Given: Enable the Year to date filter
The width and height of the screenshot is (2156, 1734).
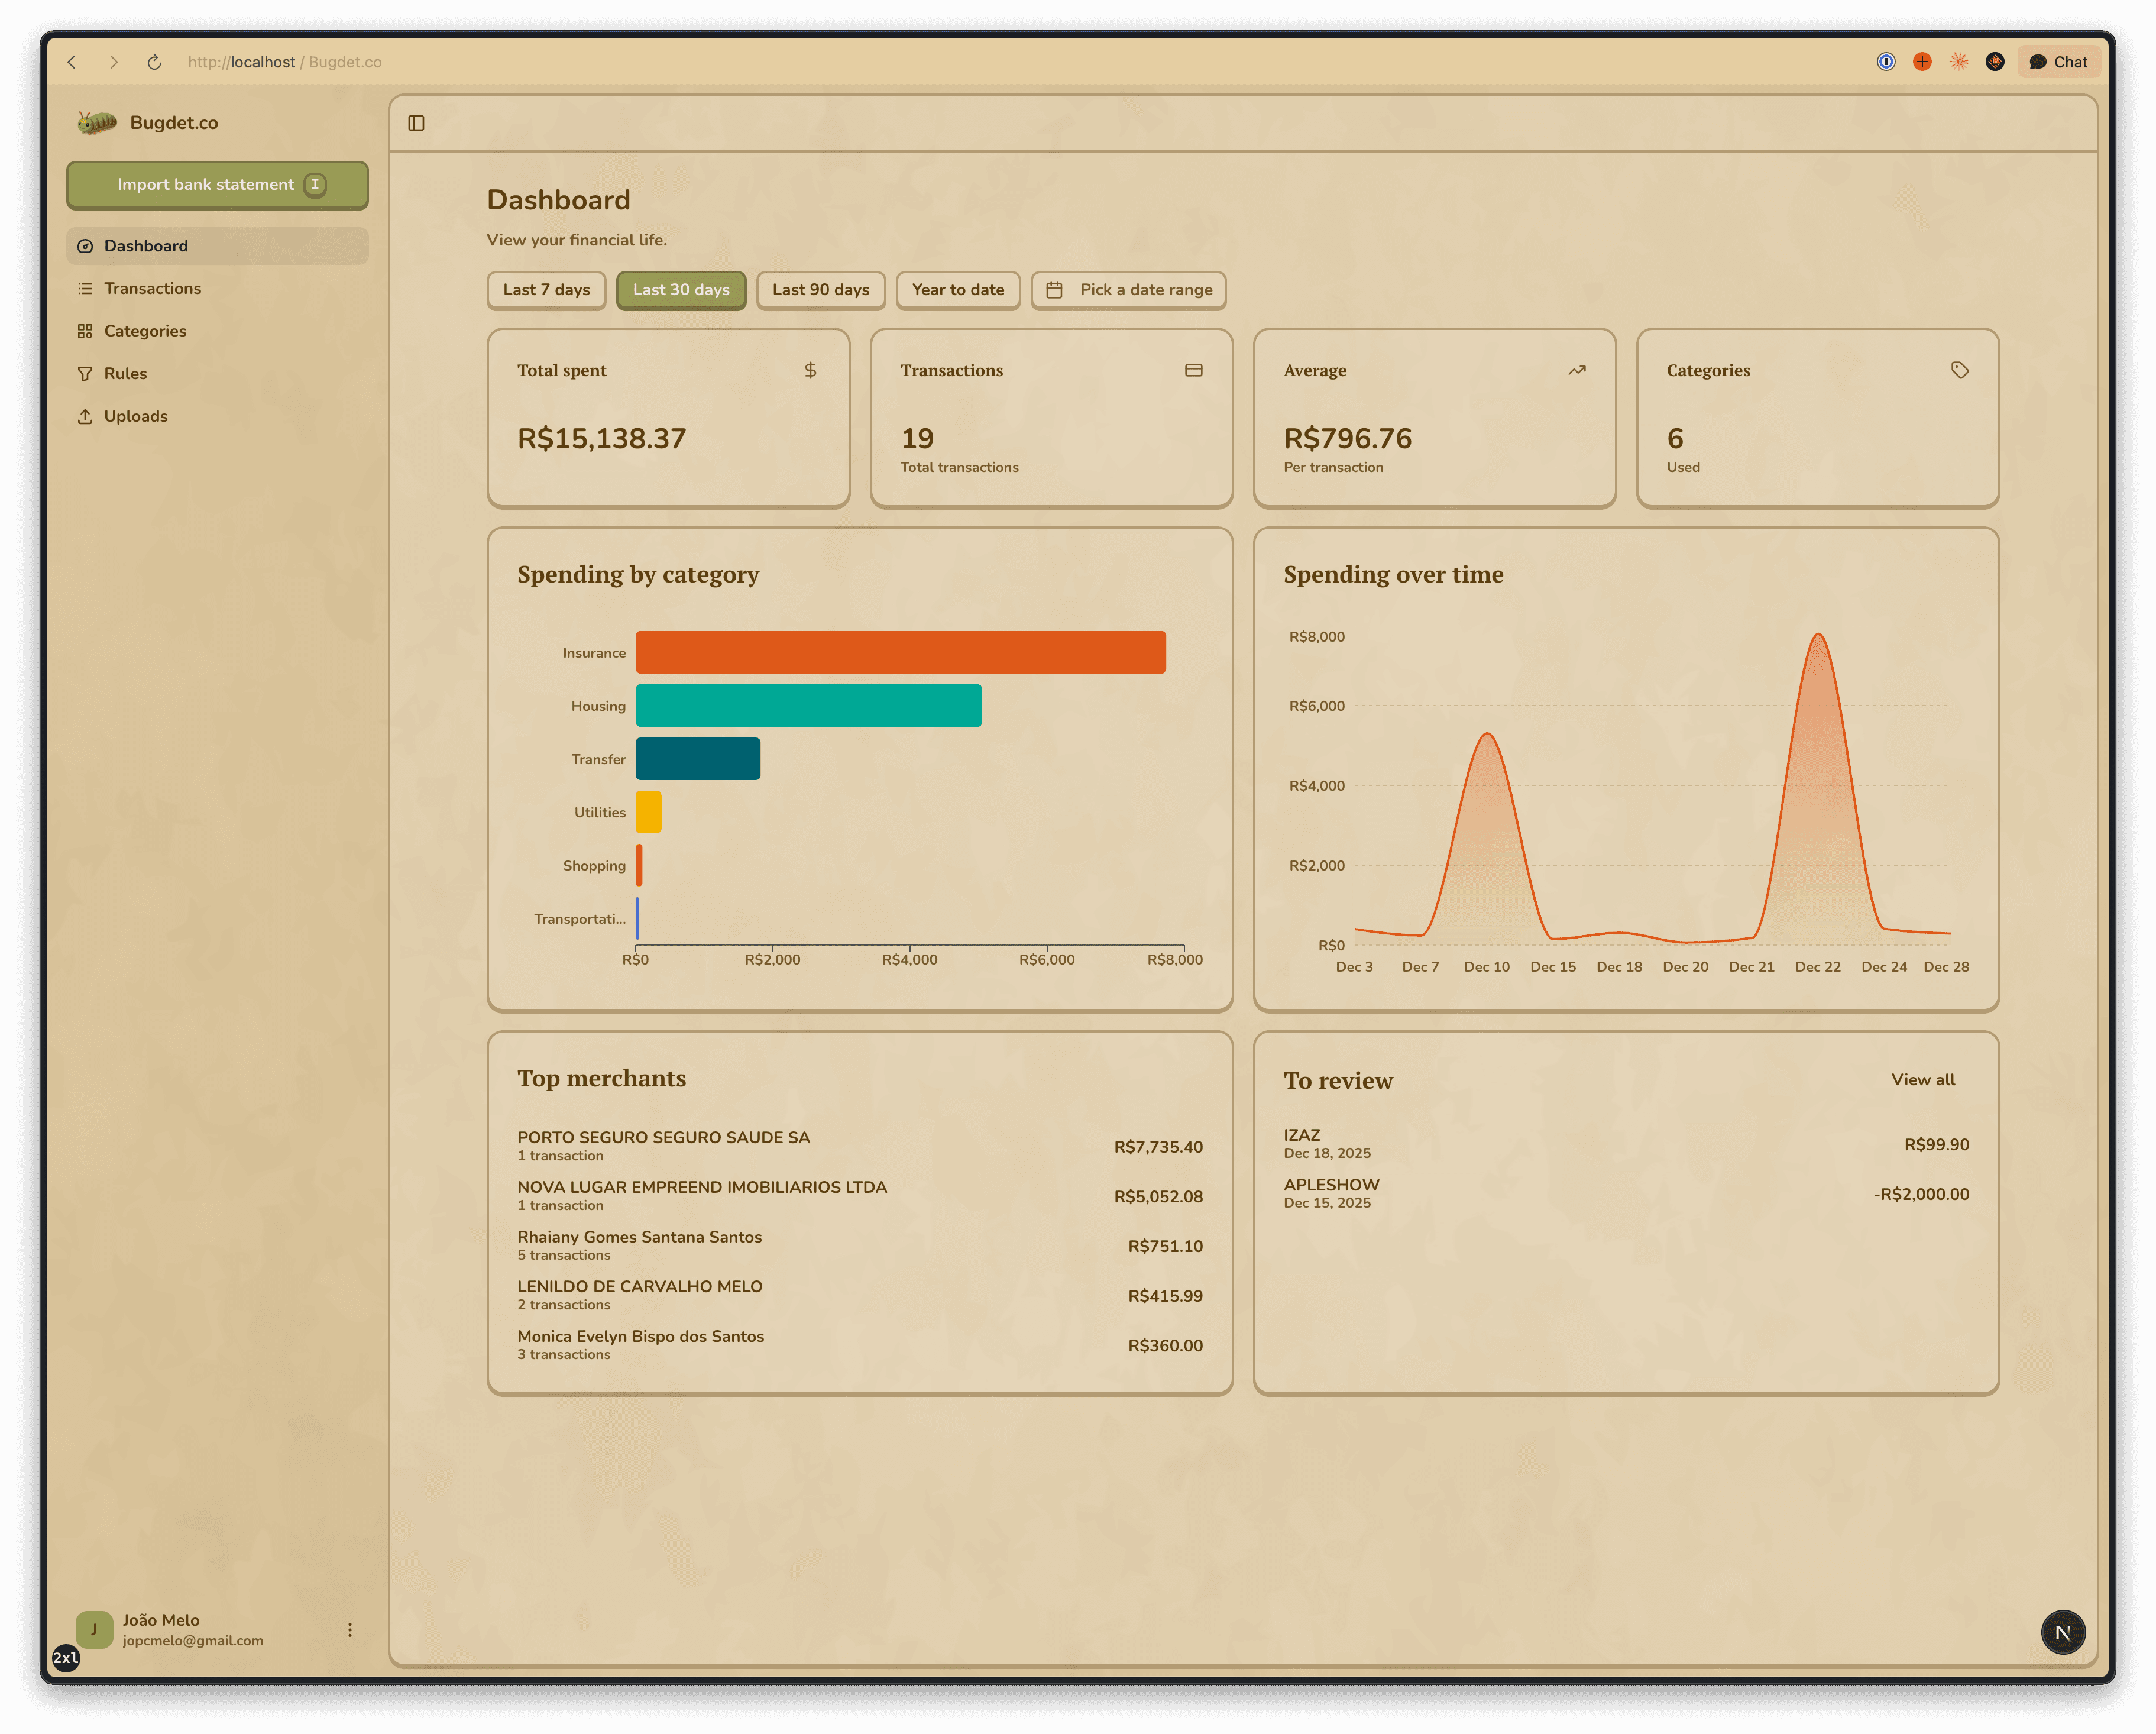Looking at the screenshot, I should point(957,290).
